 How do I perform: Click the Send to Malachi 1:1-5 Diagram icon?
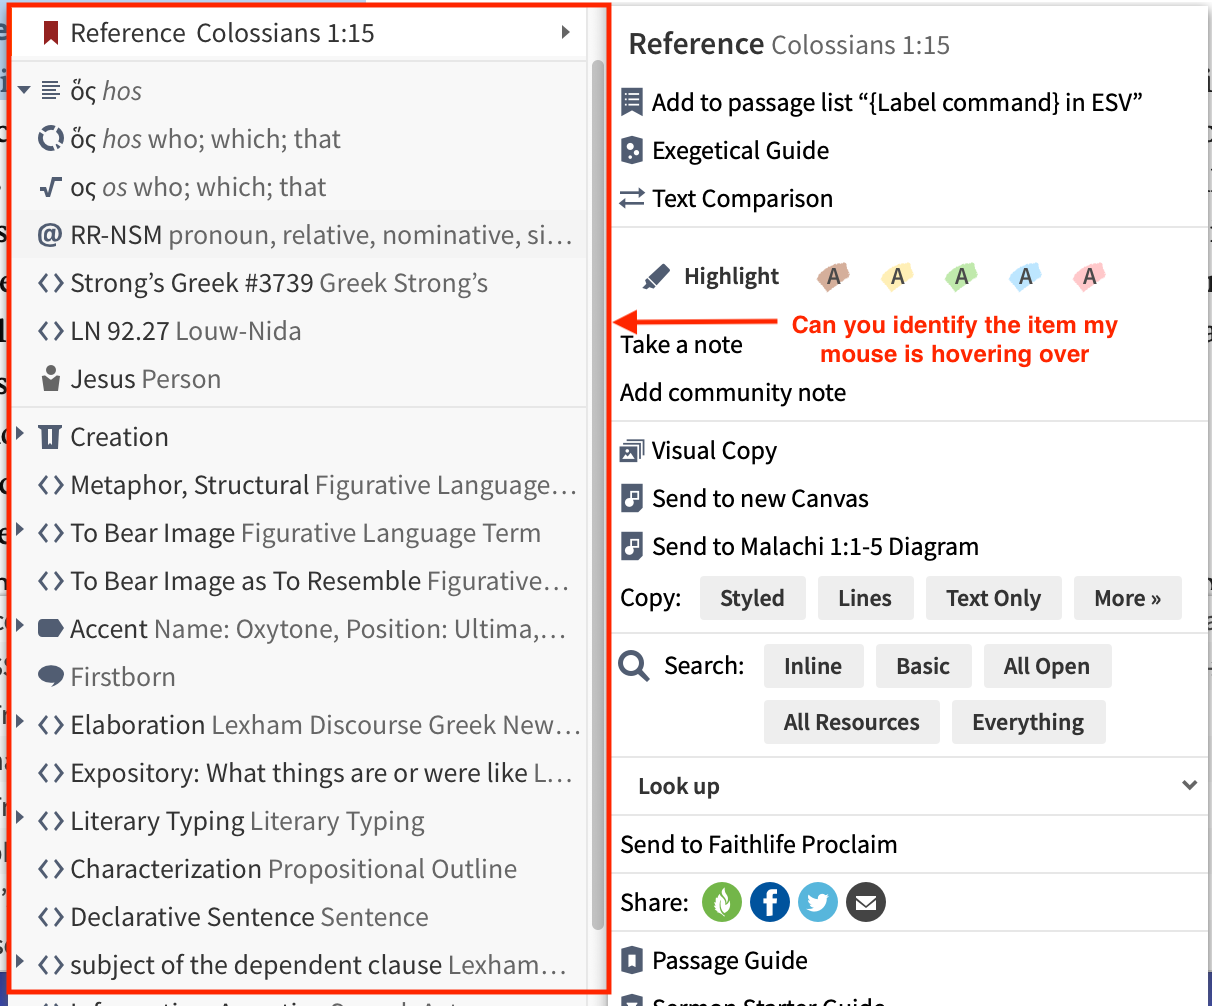click(631, 546)
